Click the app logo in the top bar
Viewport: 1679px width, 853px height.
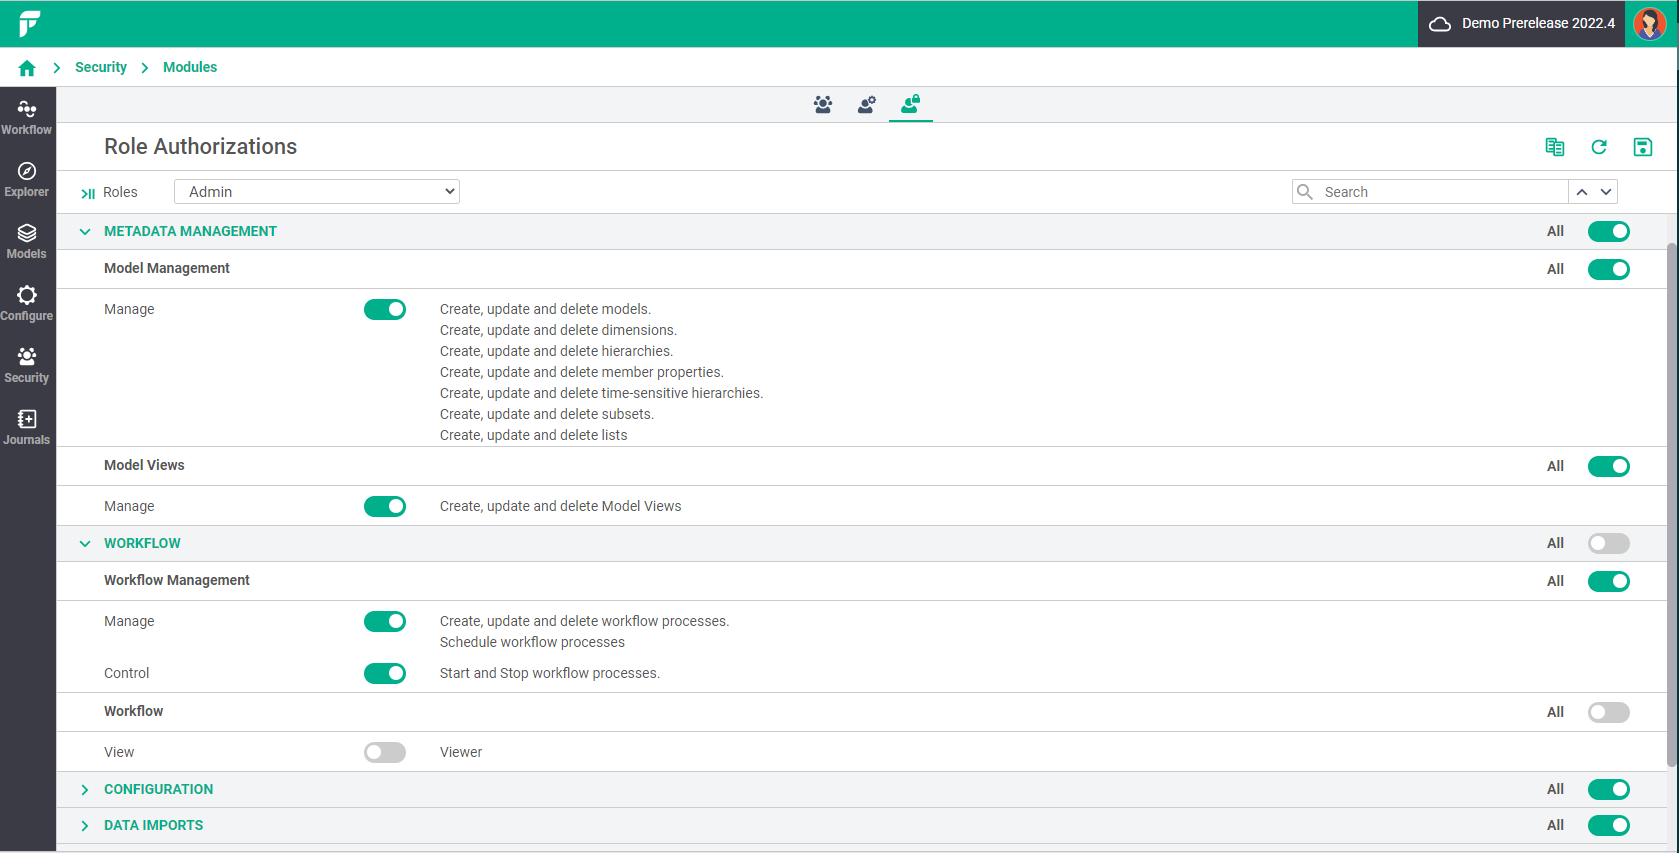(x=29, y=23)
